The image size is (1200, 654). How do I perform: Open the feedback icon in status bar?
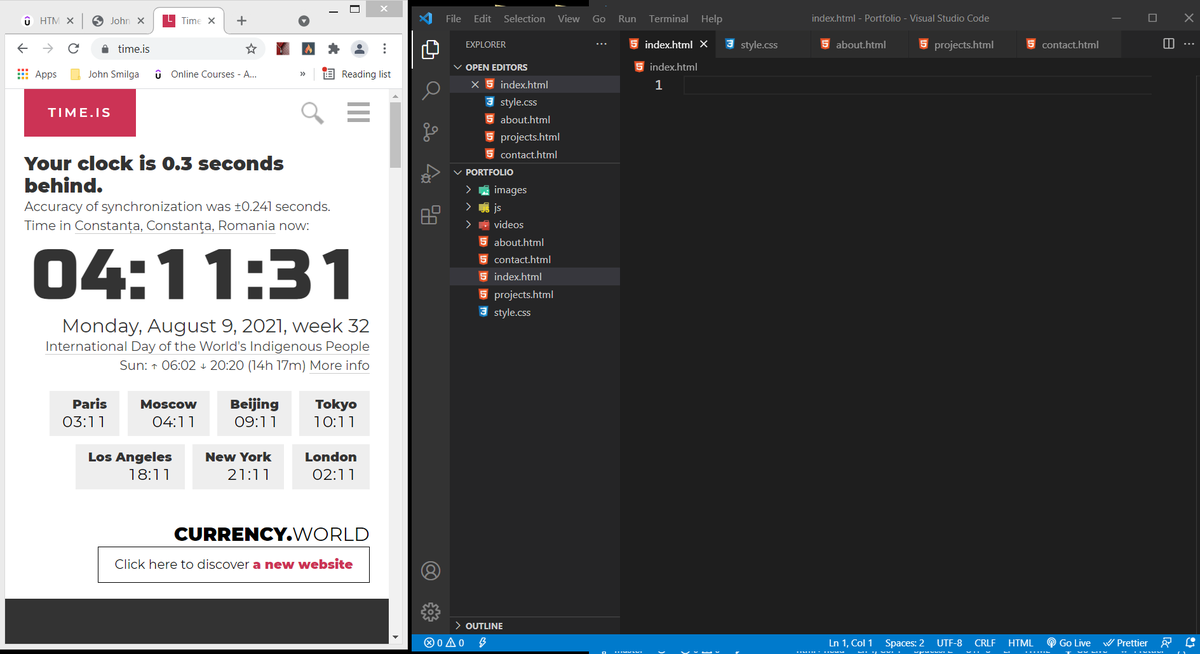pos(1167,643)
